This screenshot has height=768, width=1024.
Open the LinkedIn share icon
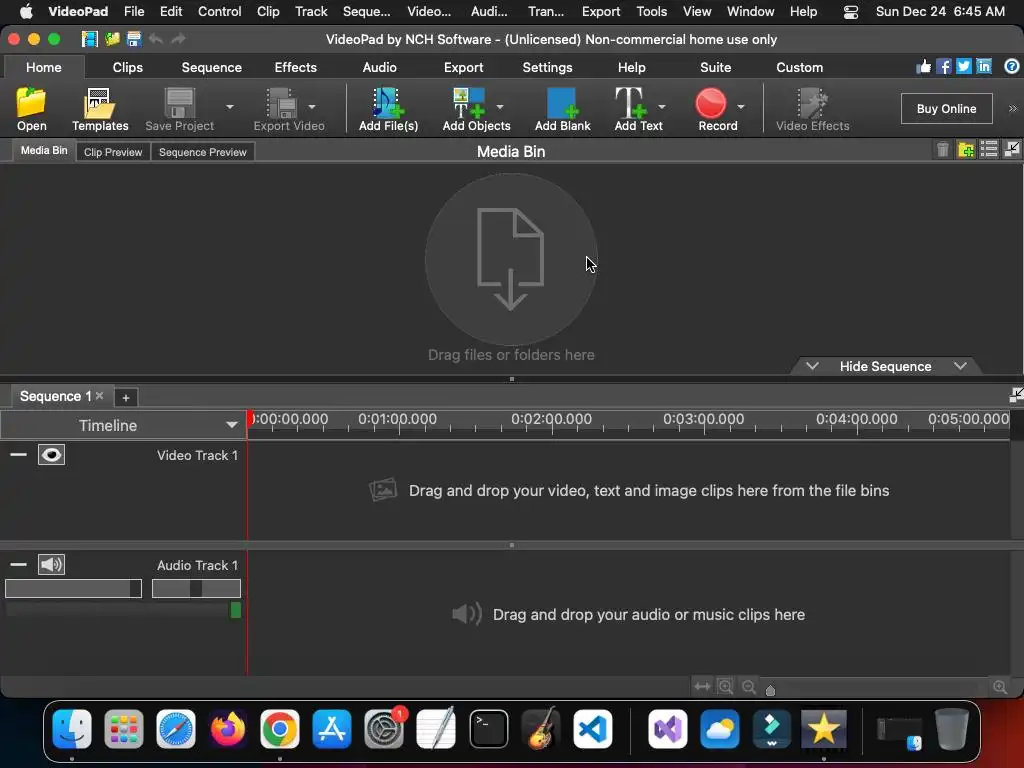(x=984, y=67)
